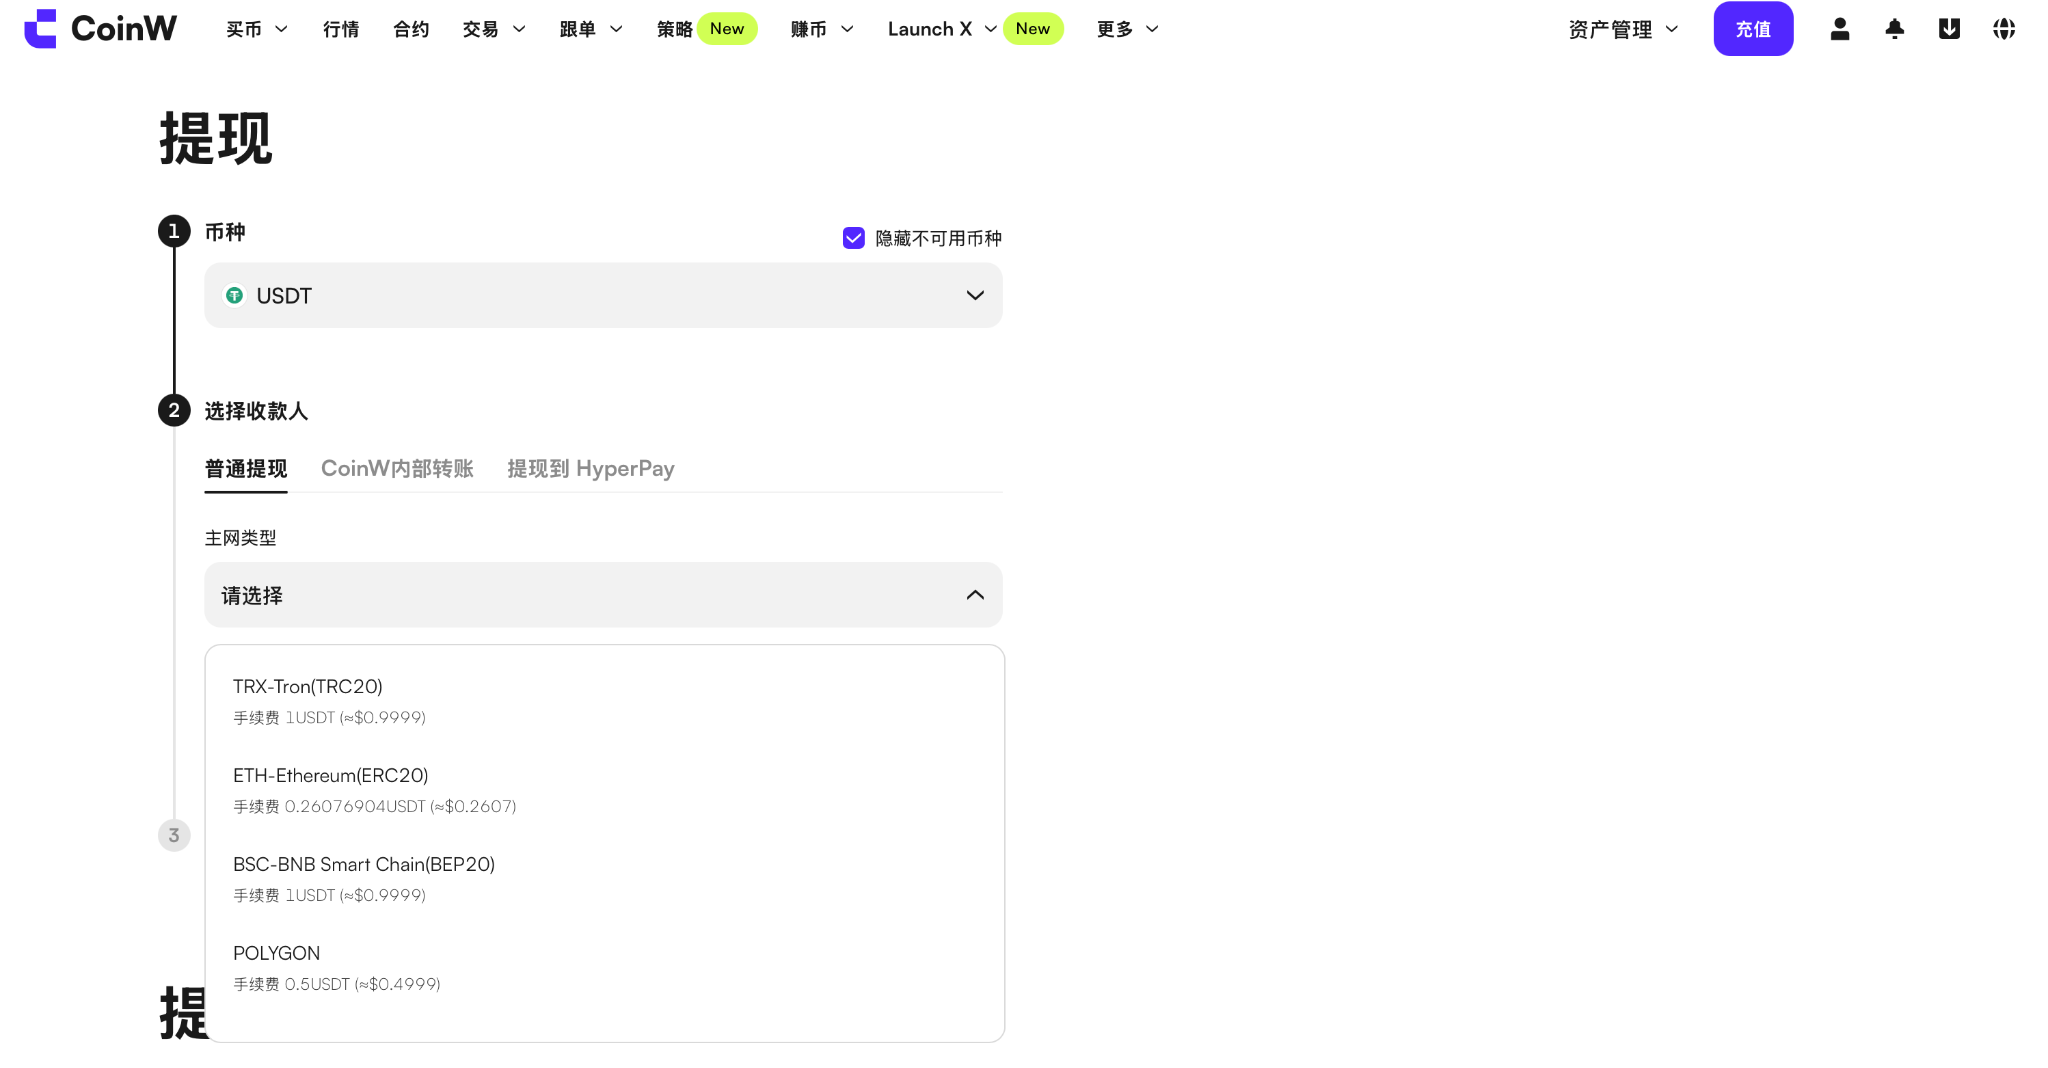Expand the 交易 menu
The width and height of the screenshot is (2048, 1068).
pos(494,29)
